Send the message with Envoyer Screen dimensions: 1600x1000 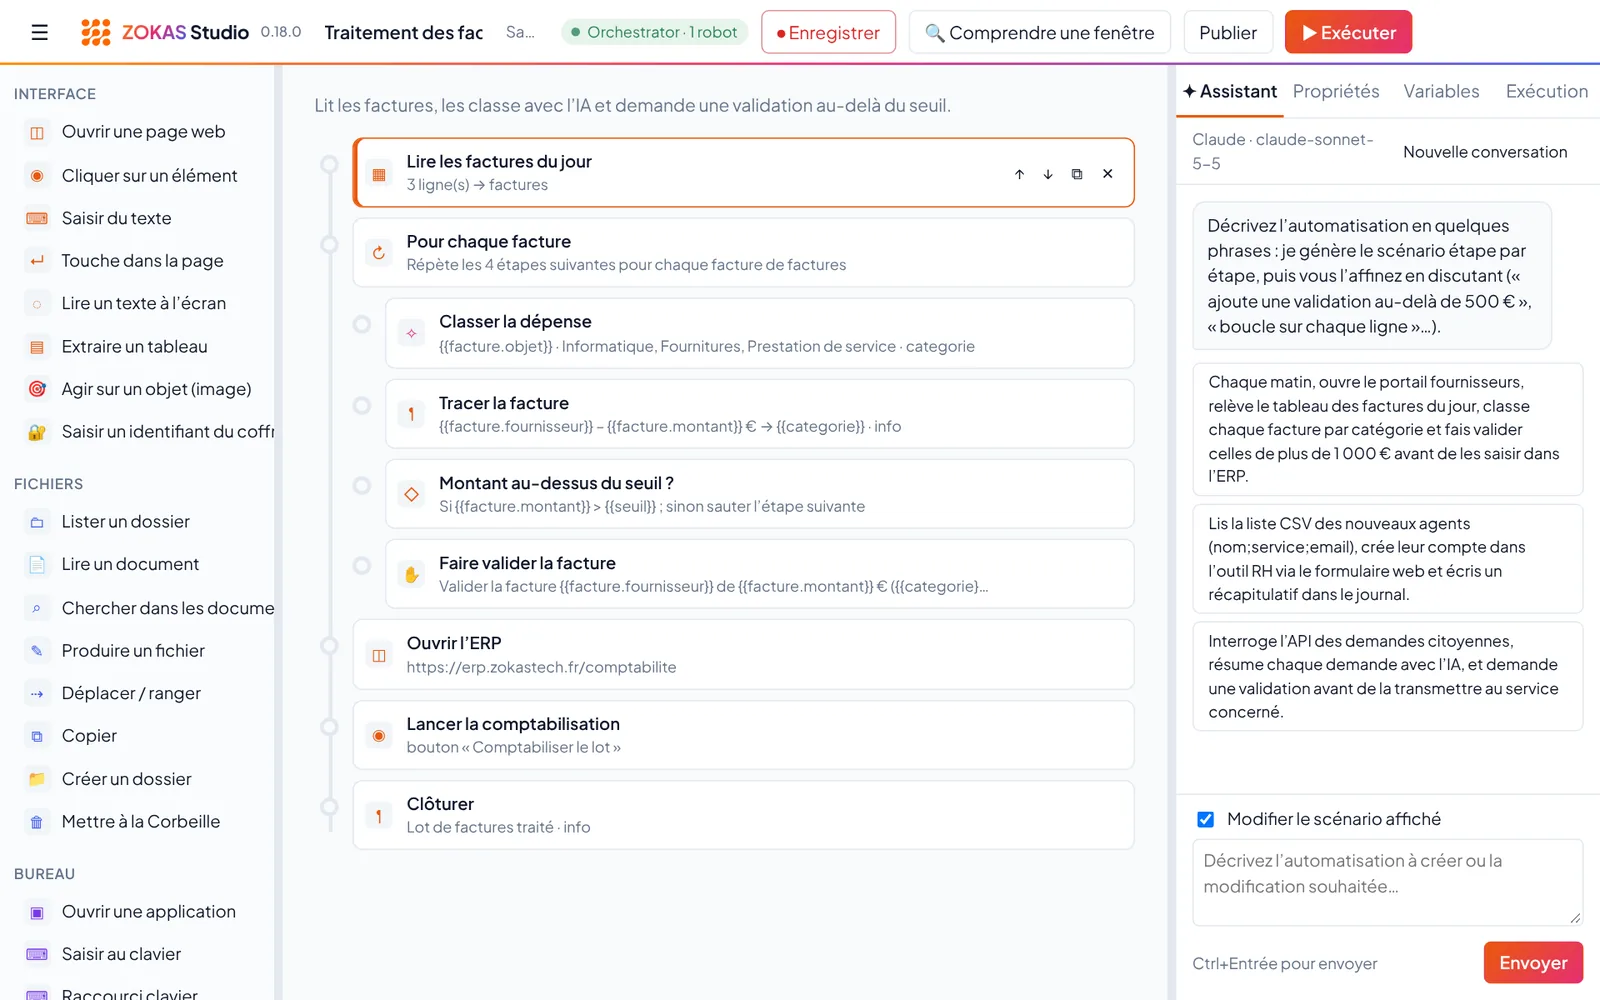[1533, 963]
